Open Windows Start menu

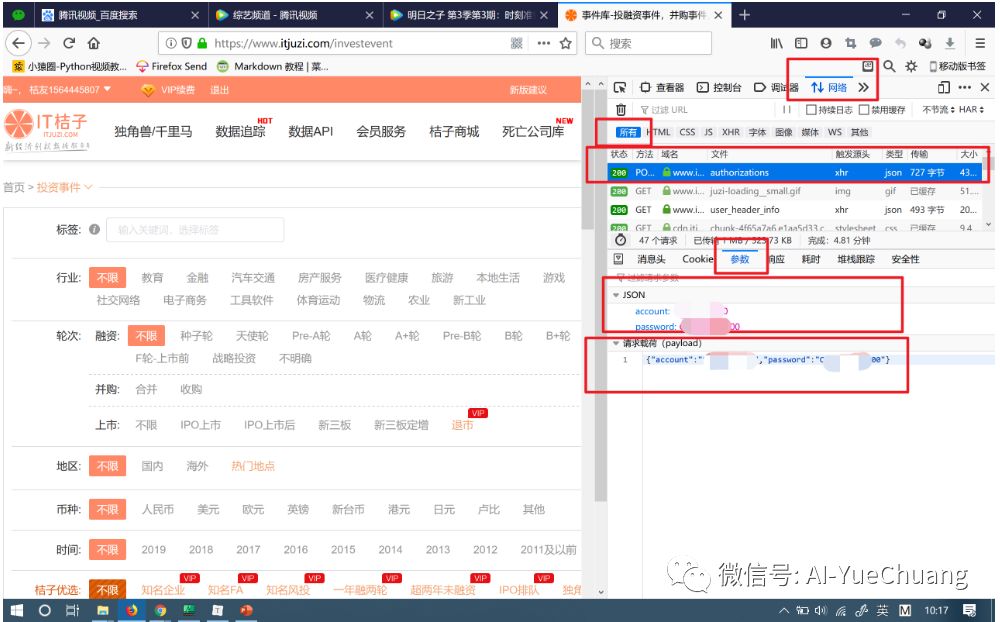17,611
